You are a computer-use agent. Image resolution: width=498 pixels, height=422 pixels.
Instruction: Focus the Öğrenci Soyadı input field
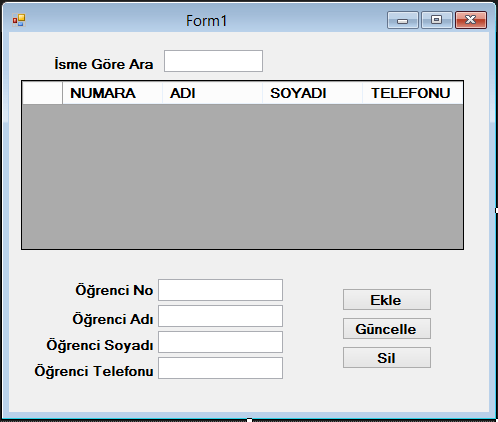pyautogui.click(x=220, y=342)
